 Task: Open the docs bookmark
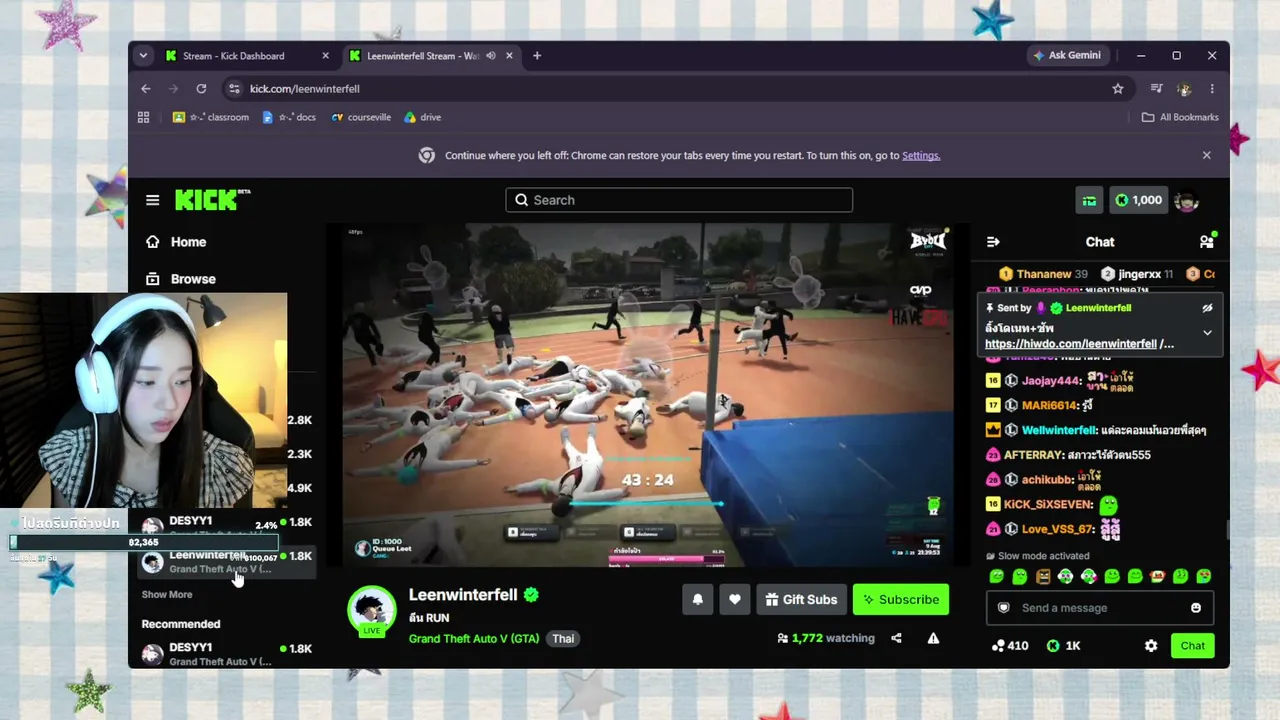coord(289,117)
